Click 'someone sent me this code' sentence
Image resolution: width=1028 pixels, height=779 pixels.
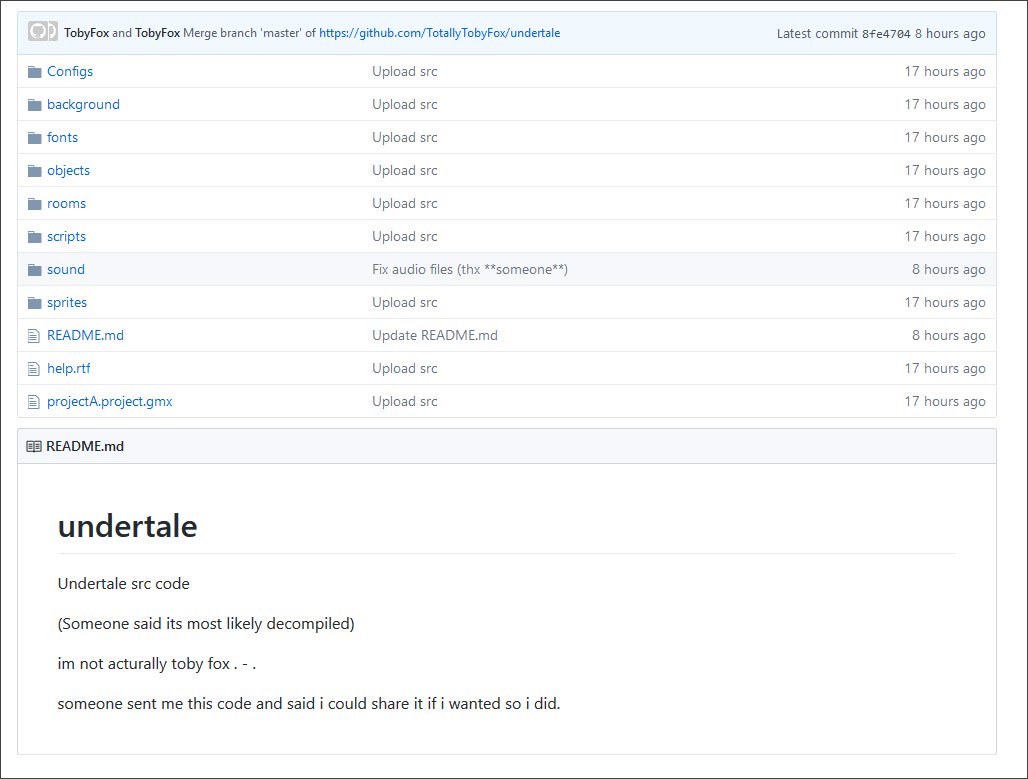[x=309, y=704]
